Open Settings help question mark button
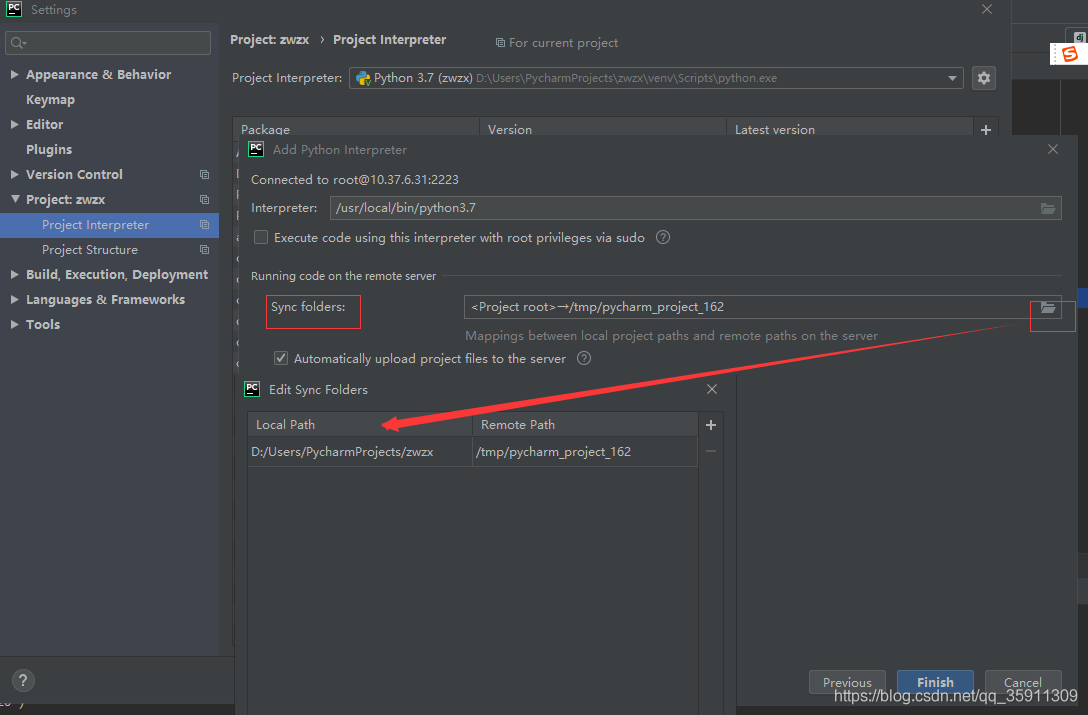Viewport: 1088px width, 715px height. pyautogui.click(x=23, y=680)
